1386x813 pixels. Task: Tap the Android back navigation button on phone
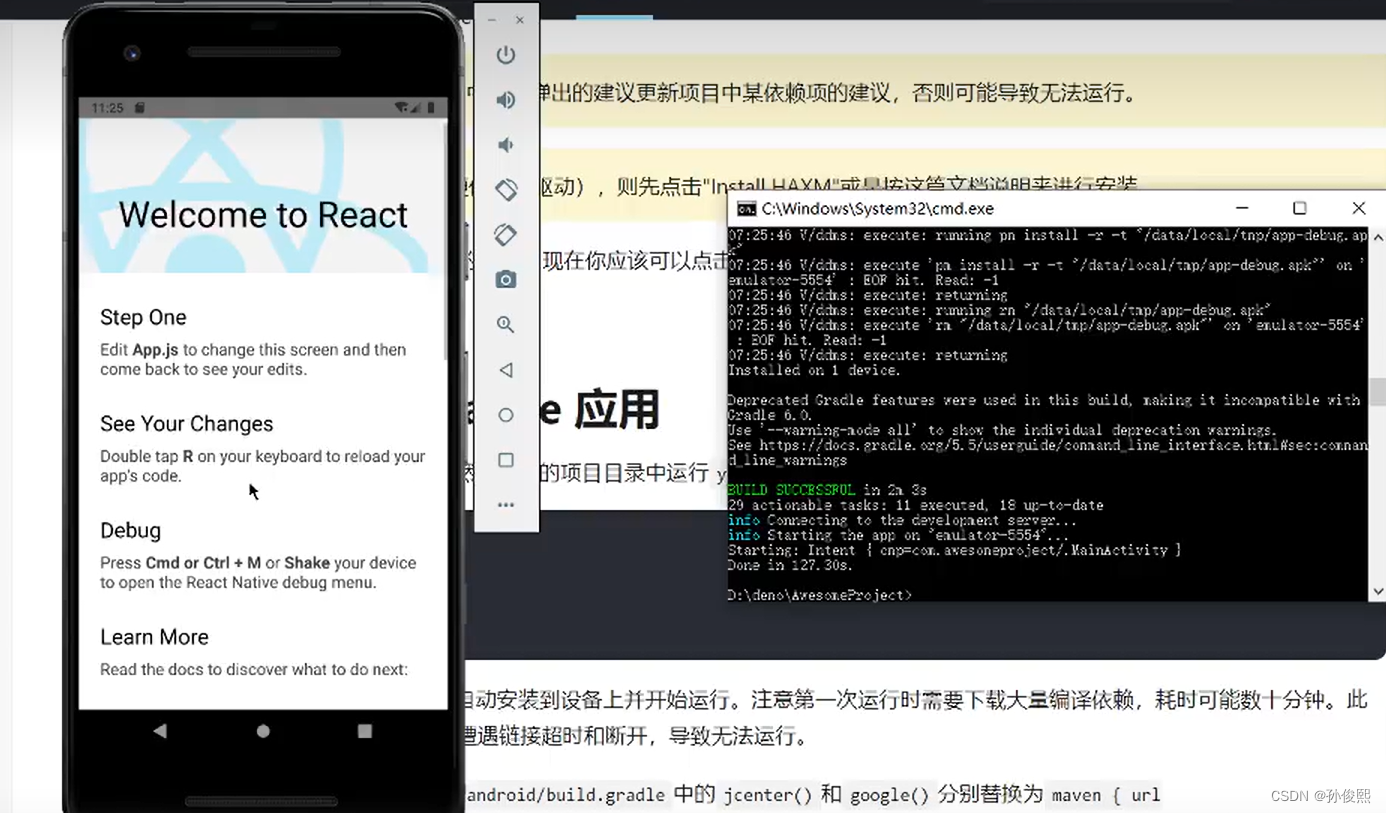[x=160, y=731]
